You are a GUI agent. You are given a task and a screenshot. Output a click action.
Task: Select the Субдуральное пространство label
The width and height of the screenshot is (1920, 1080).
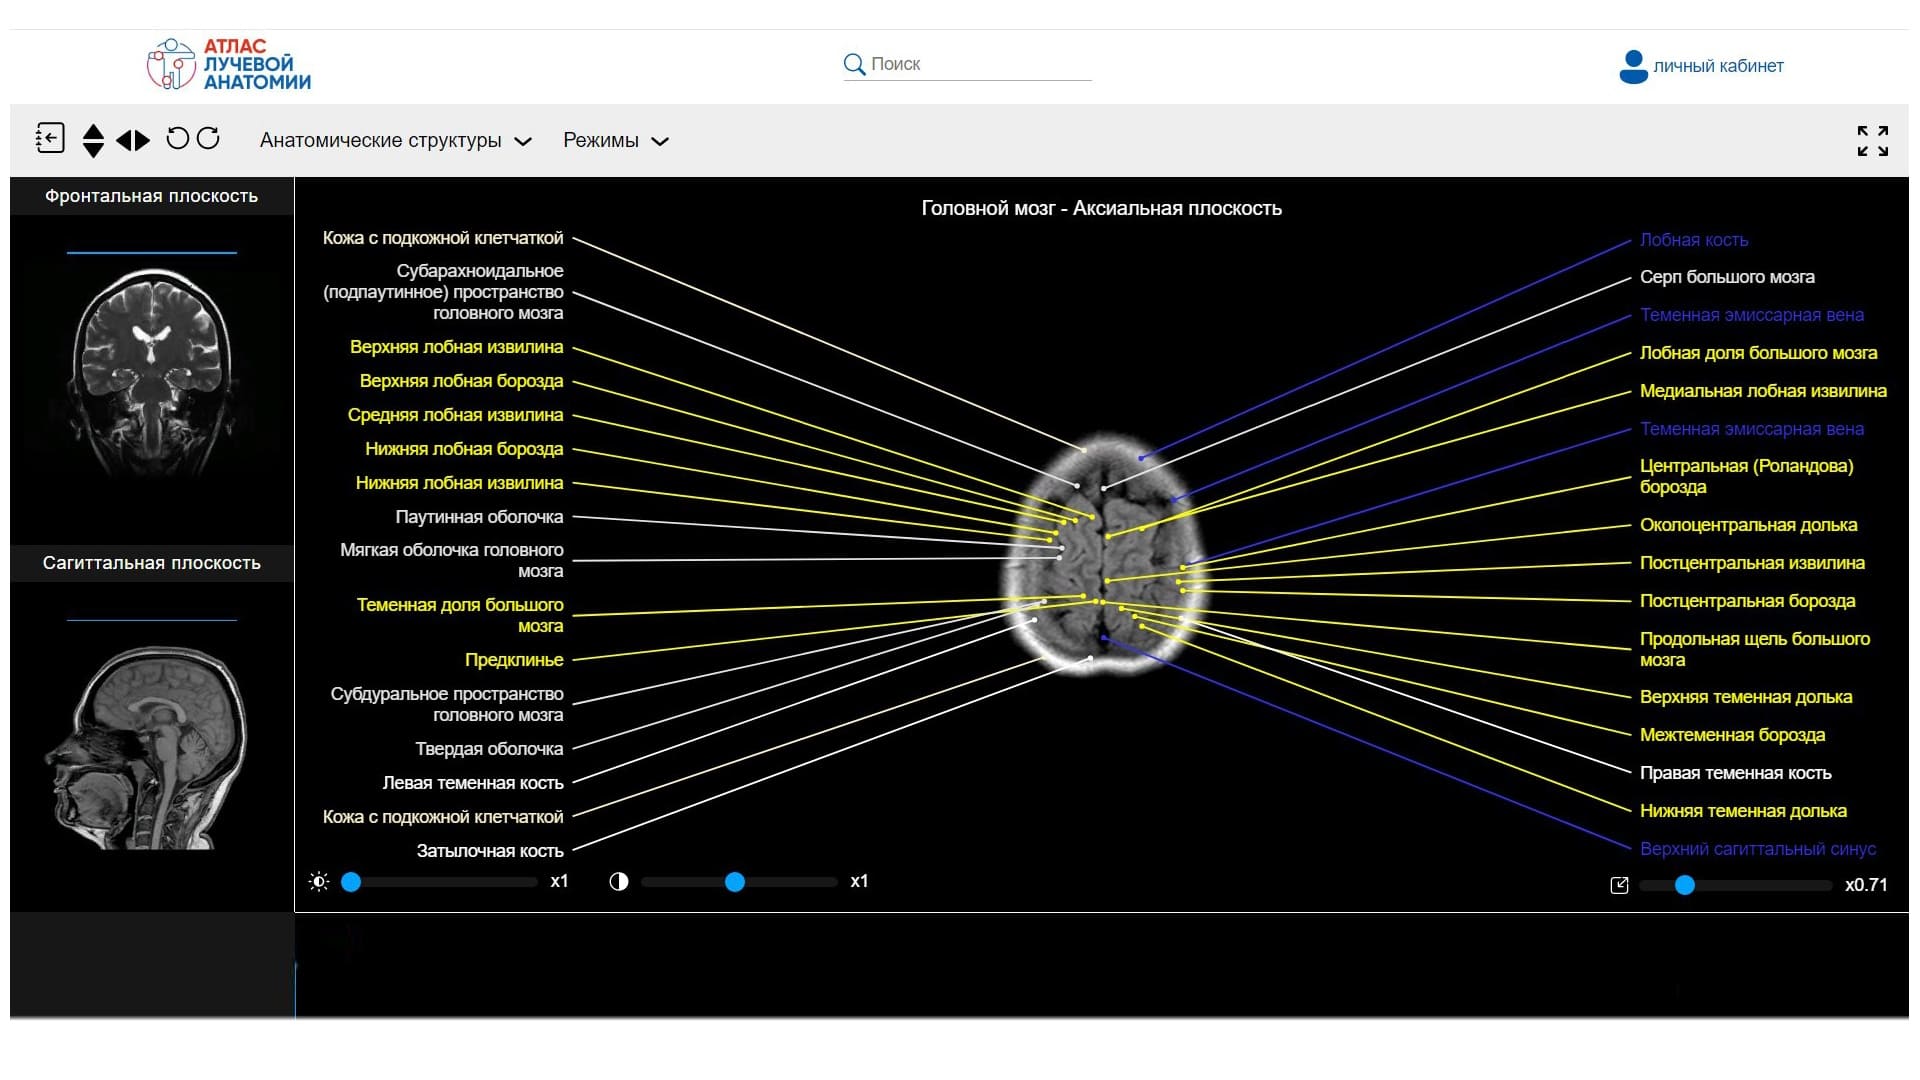[x=447, y=704]
